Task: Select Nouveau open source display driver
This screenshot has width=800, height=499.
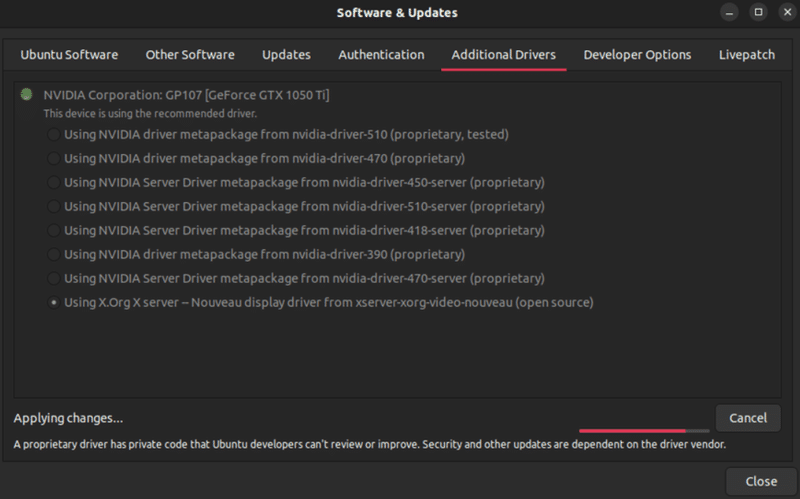Action: click(53, 302)
